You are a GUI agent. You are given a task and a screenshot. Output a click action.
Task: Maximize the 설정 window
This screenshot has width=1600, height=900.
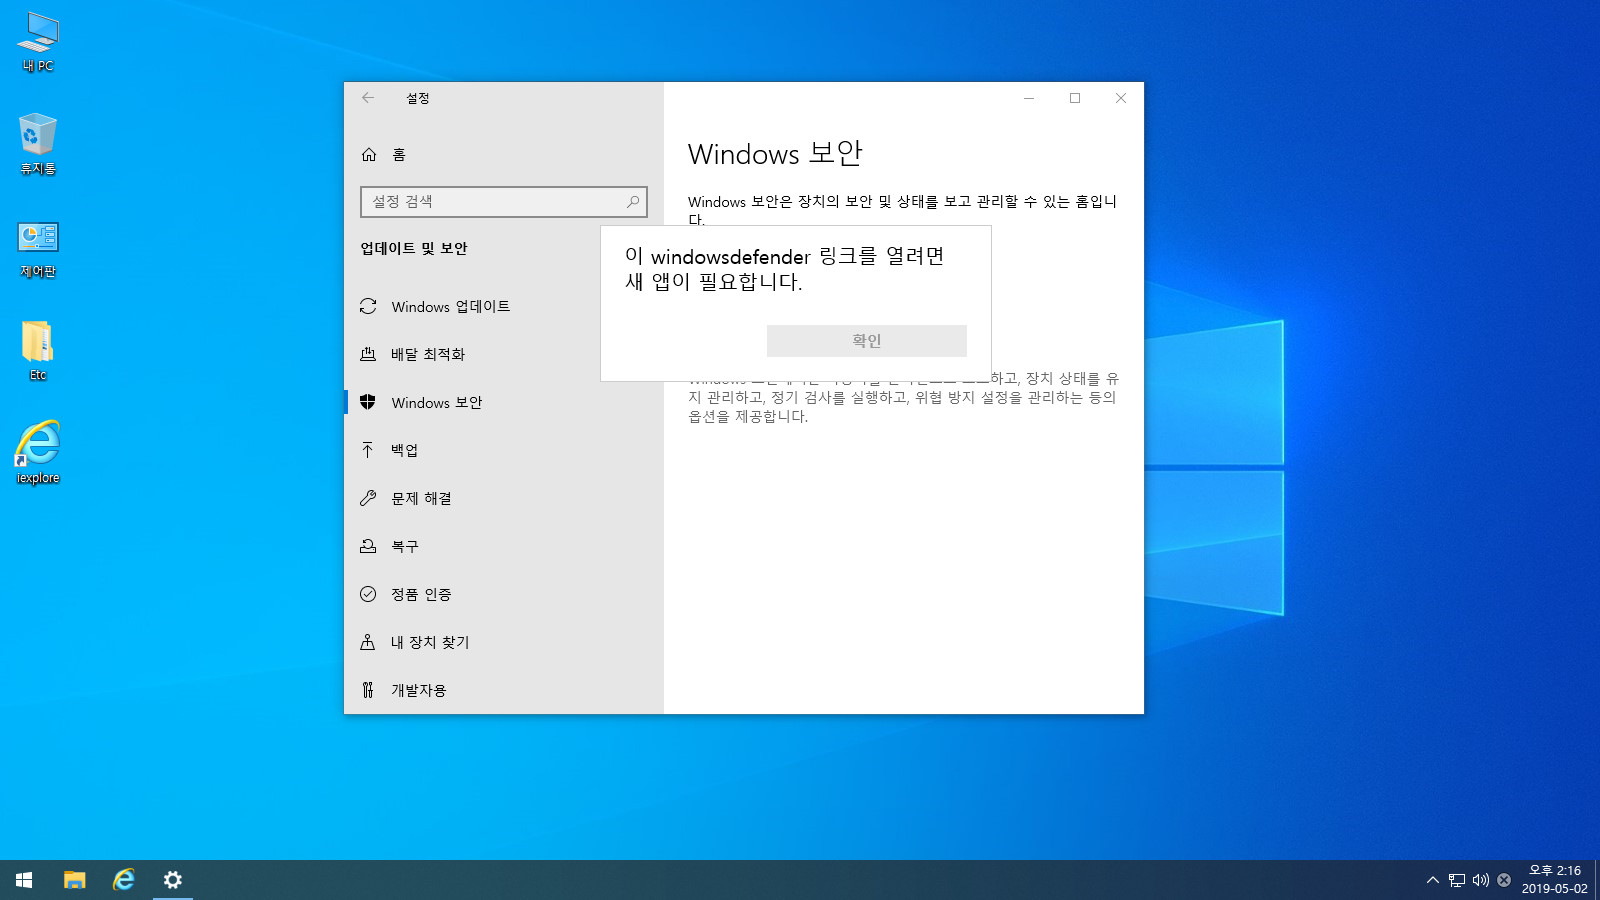(x=1075, y=98)
